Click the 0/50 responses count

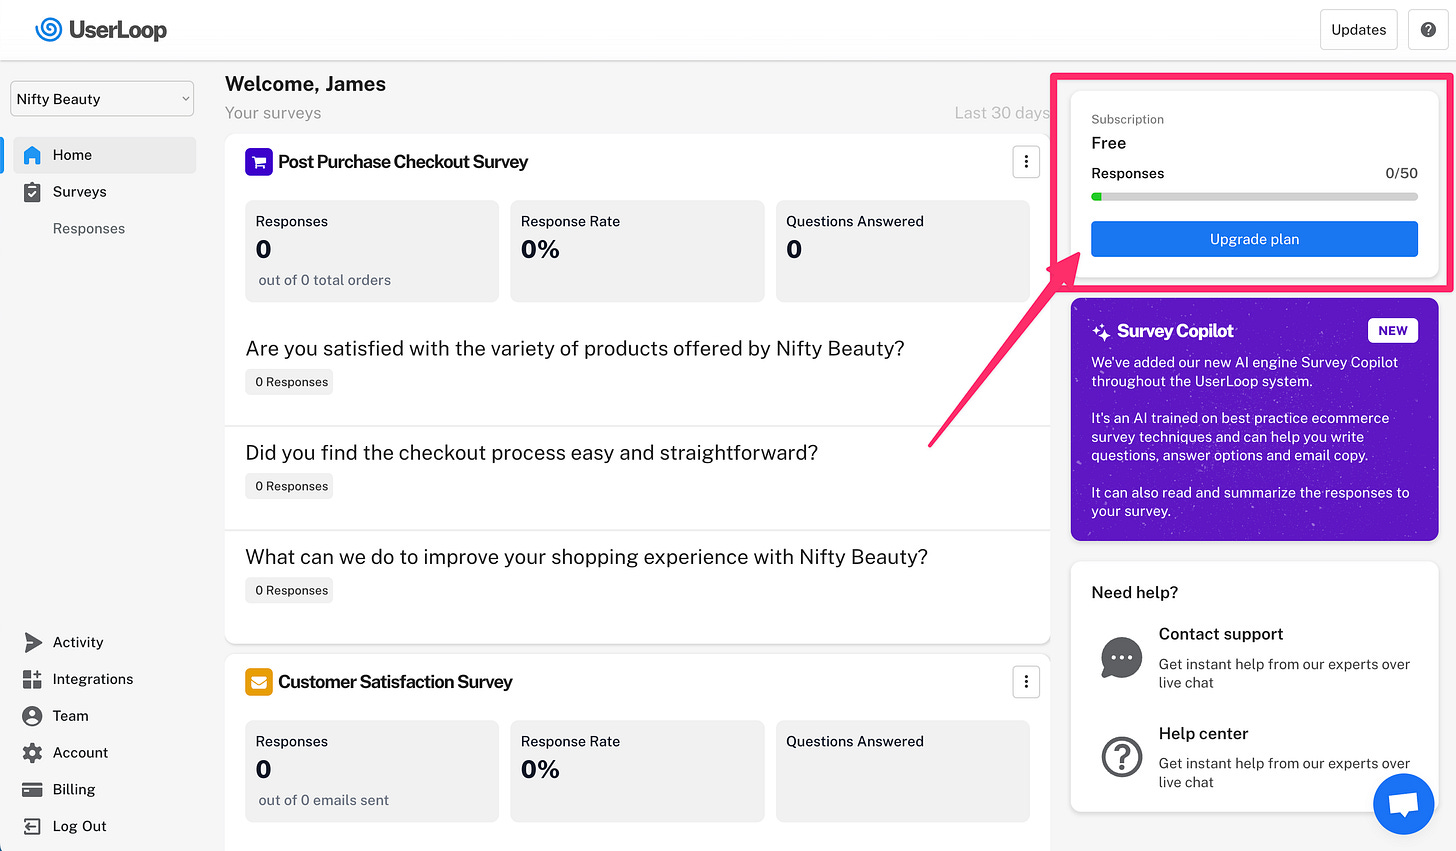[1401, 173]
